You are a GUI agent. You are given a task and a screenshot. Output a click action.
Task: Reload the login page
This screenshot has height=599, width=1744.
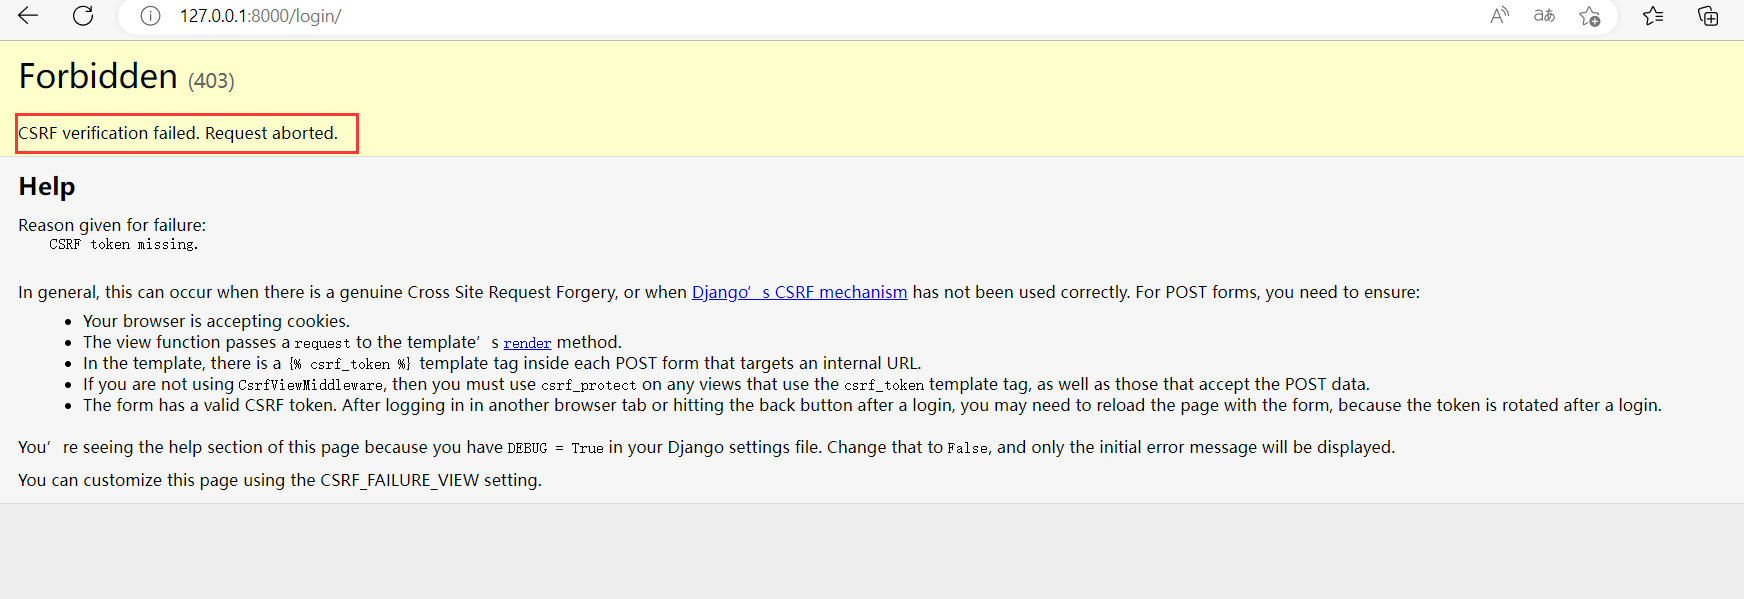tap(83, 16)
